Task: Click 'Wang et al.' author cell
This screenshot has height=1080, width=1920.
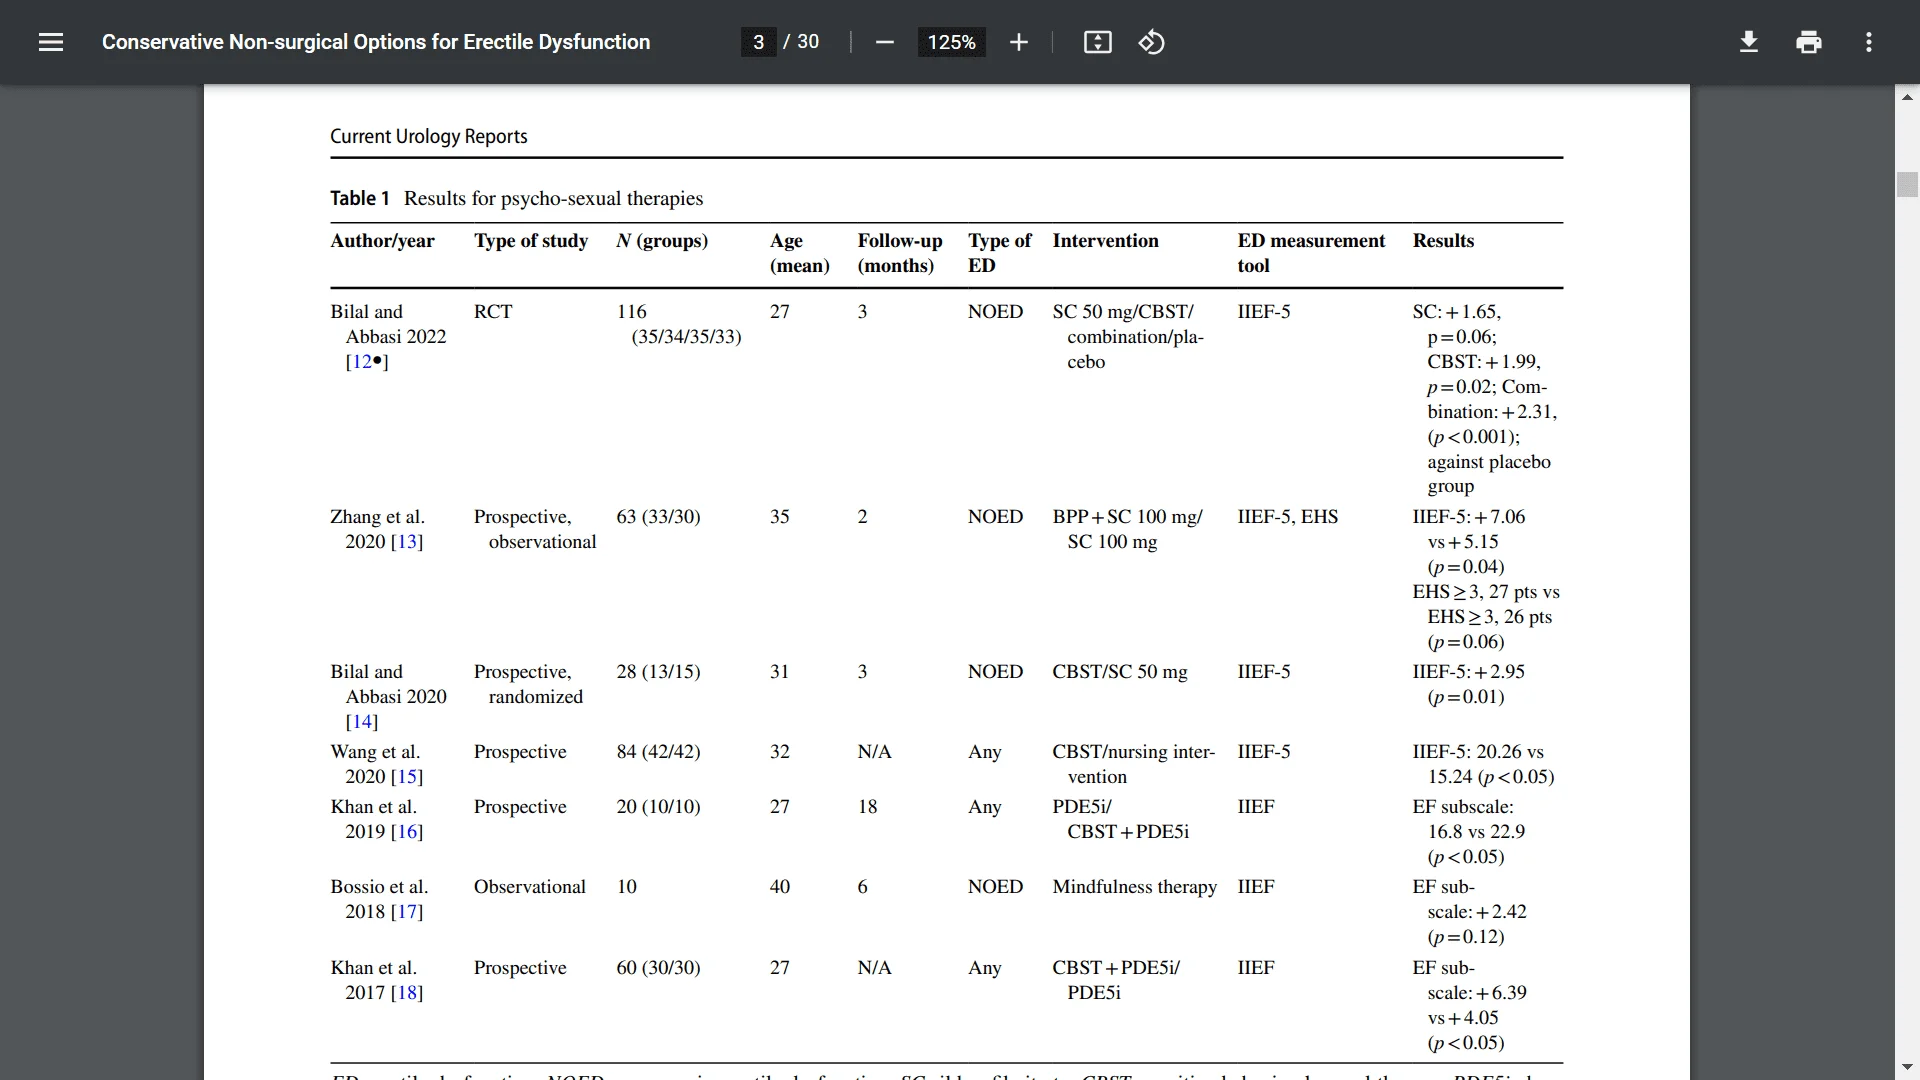Action: (x=375, y=752)
